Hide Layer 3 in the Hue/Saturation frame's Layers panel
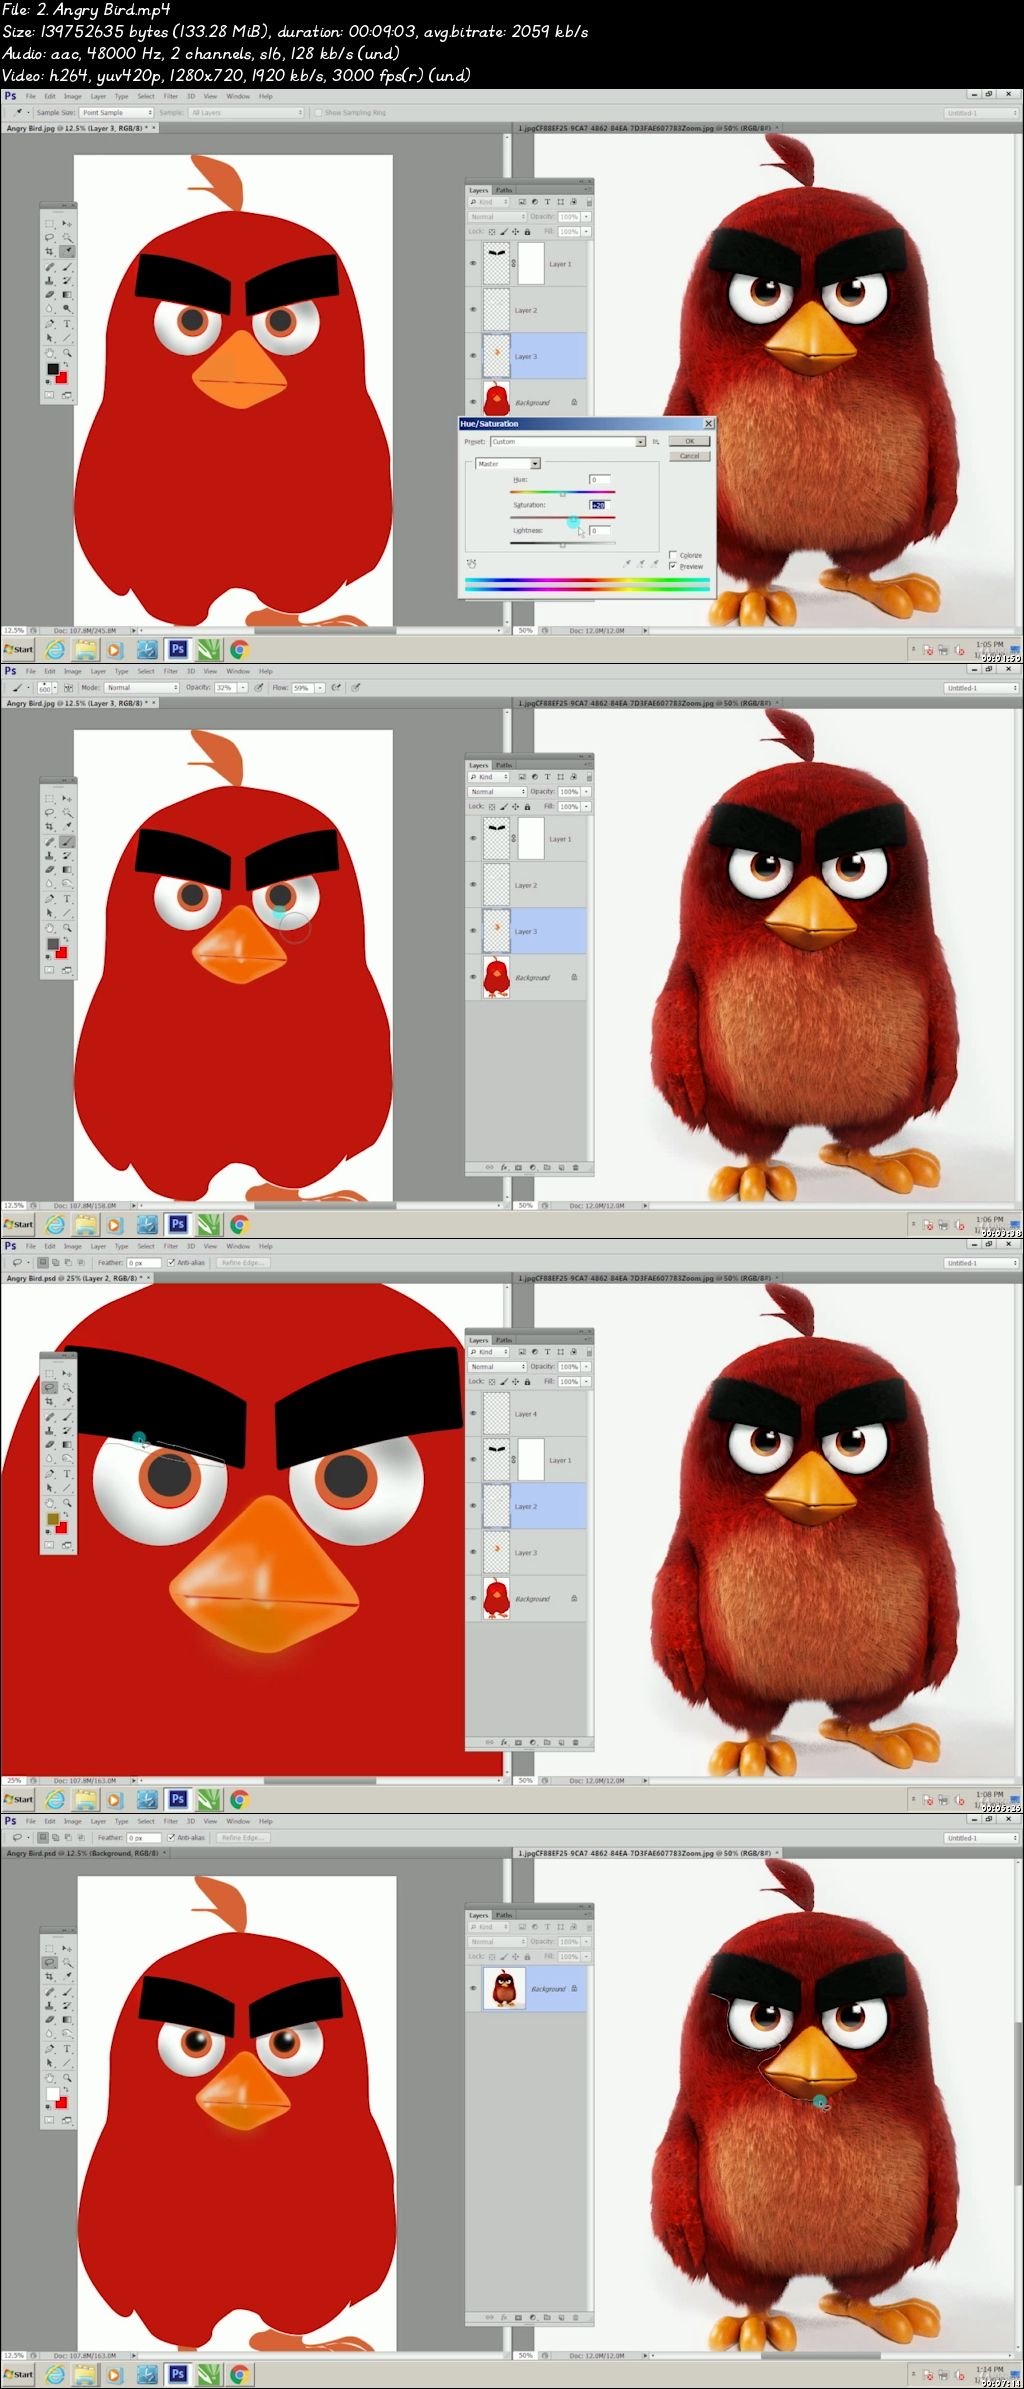 473,356
